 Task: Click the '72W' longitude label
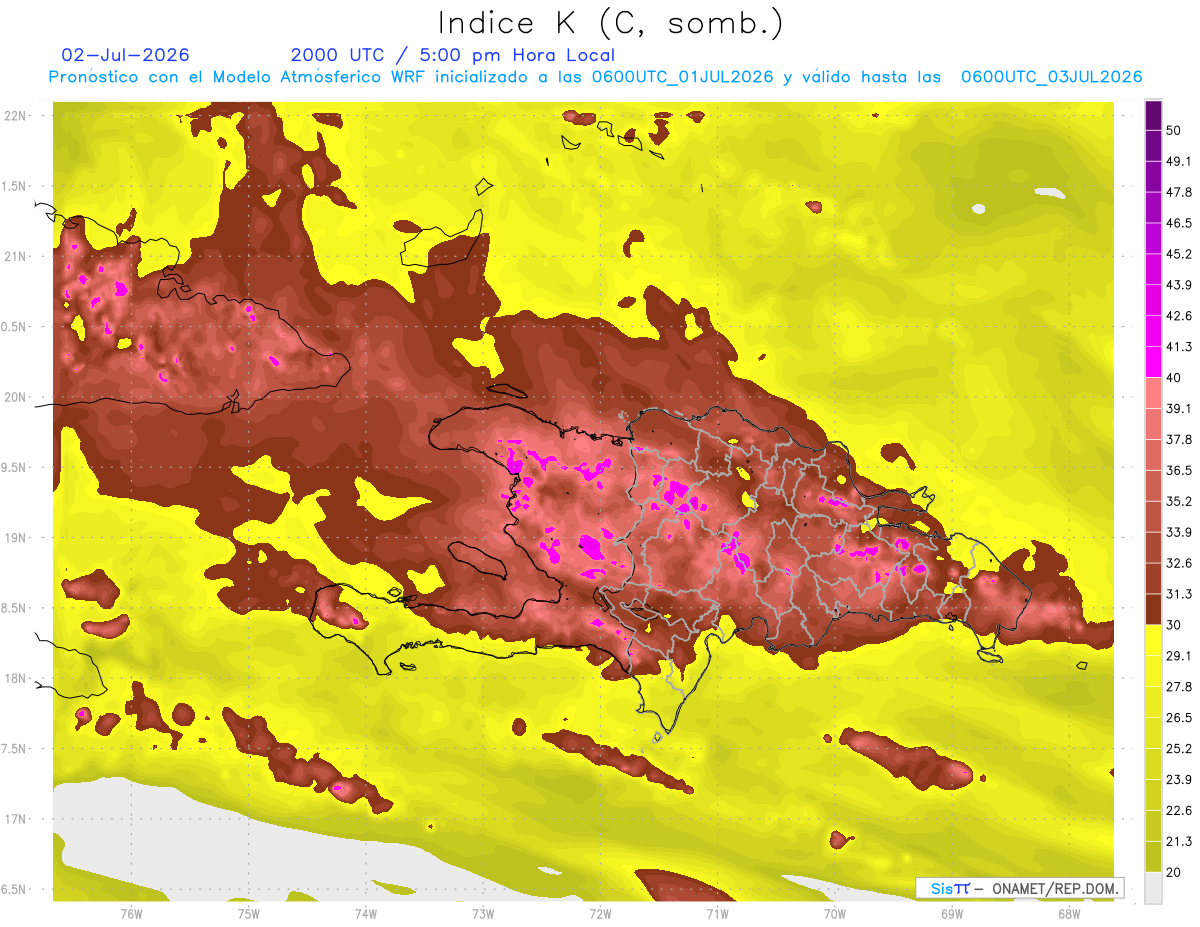coord(600,913)
